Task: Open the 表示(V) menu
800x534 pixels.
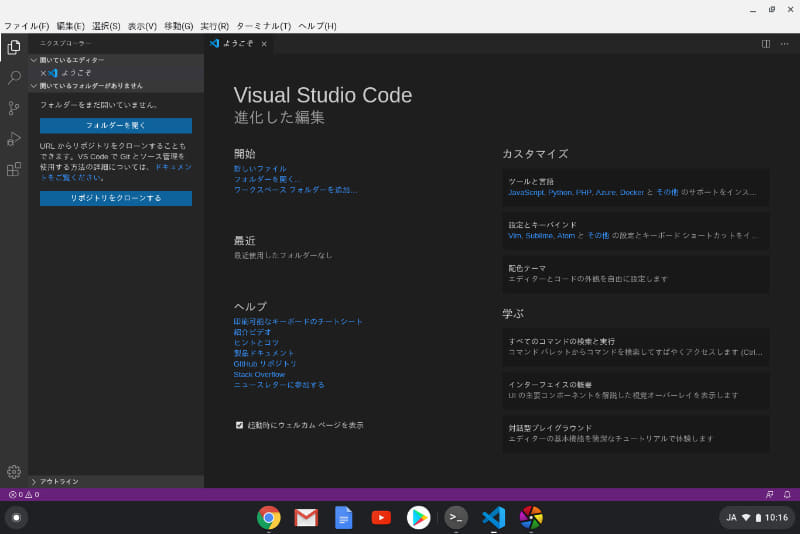Action: 142,26
